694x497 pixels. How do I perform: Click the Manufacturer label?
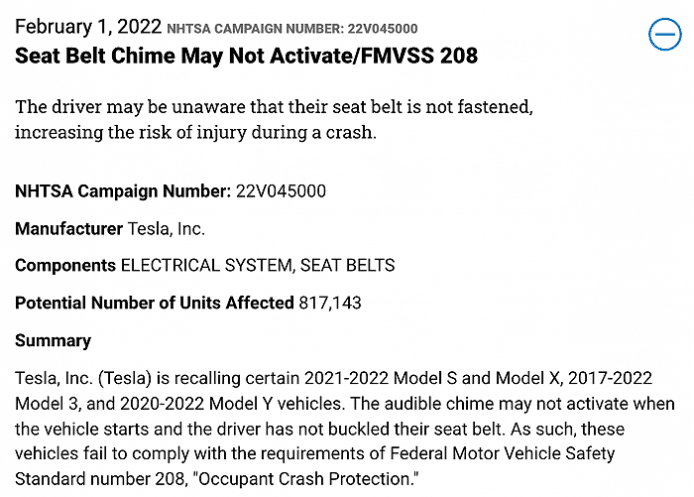point(69,228)
